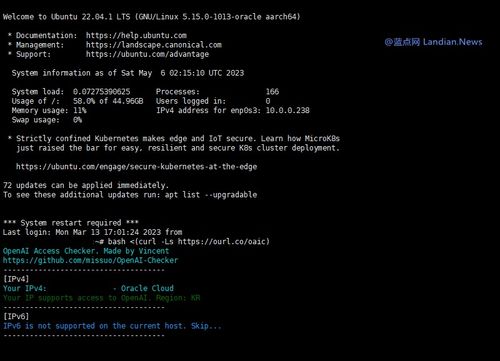This screenshot has height=361, width=500.
Task: Click the disk usage value 58.0% of 44.96GB
Action: (x=108, y=101)
